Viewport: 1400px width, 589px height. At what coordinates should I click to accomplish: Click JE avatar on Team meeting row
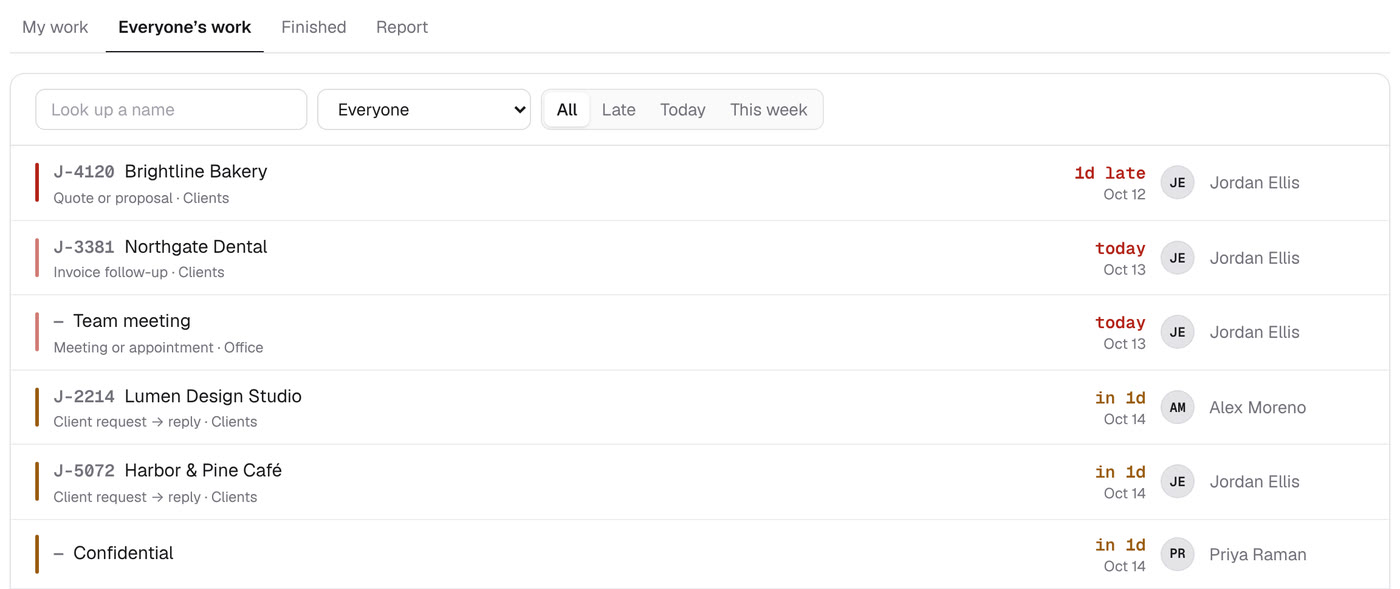[x=1177, y=332]
